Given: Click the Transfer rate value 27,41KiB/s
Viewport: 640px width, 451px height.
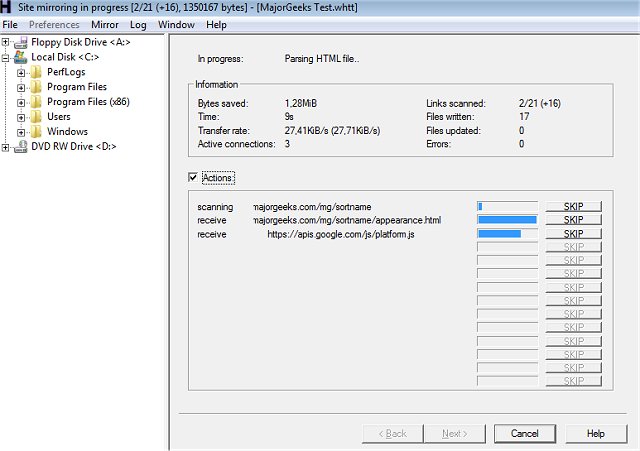Looking at the screenshot, I should click(x=332, y=131).
